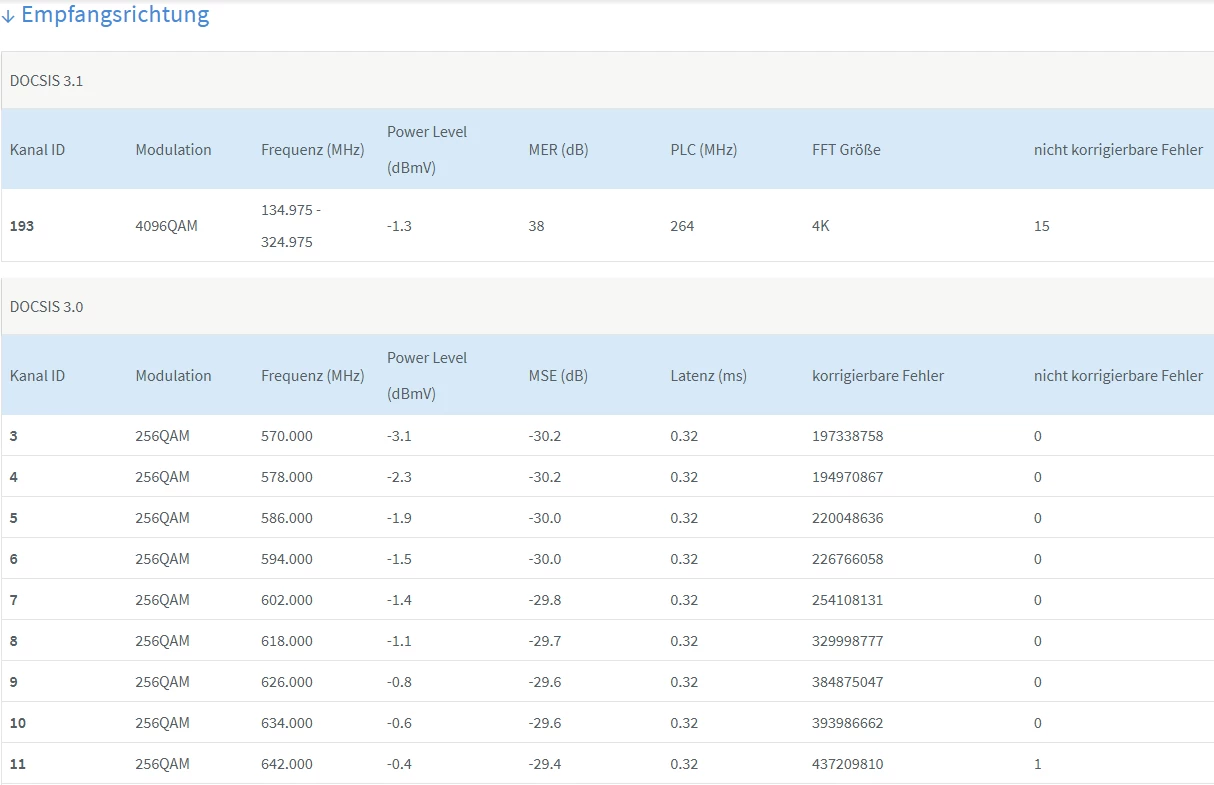This screenshot has width=1214, height=785.
Task: Click the Latenz (ms) column header
Action: [708, 376]
